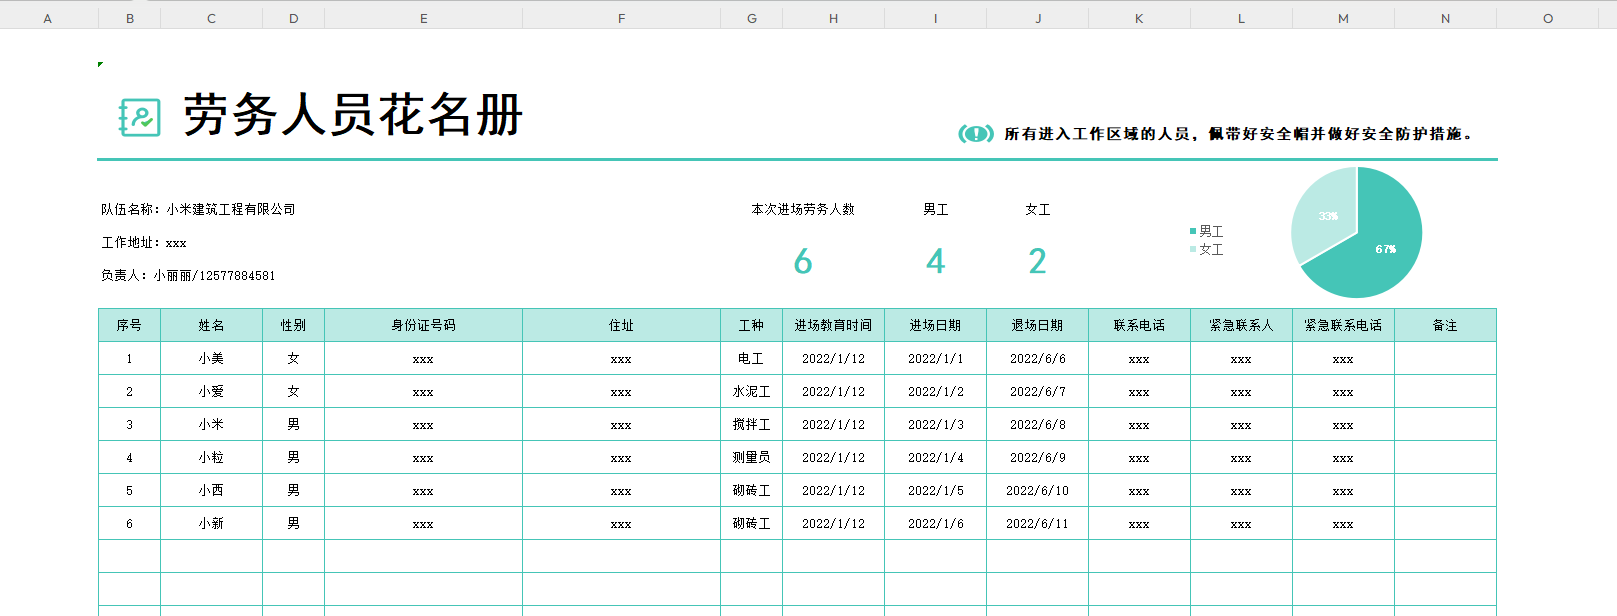The height and width of the screenshot is (616, 1617).
Task: Click the 负责人 contact info cell
Action: pos(188,275)
